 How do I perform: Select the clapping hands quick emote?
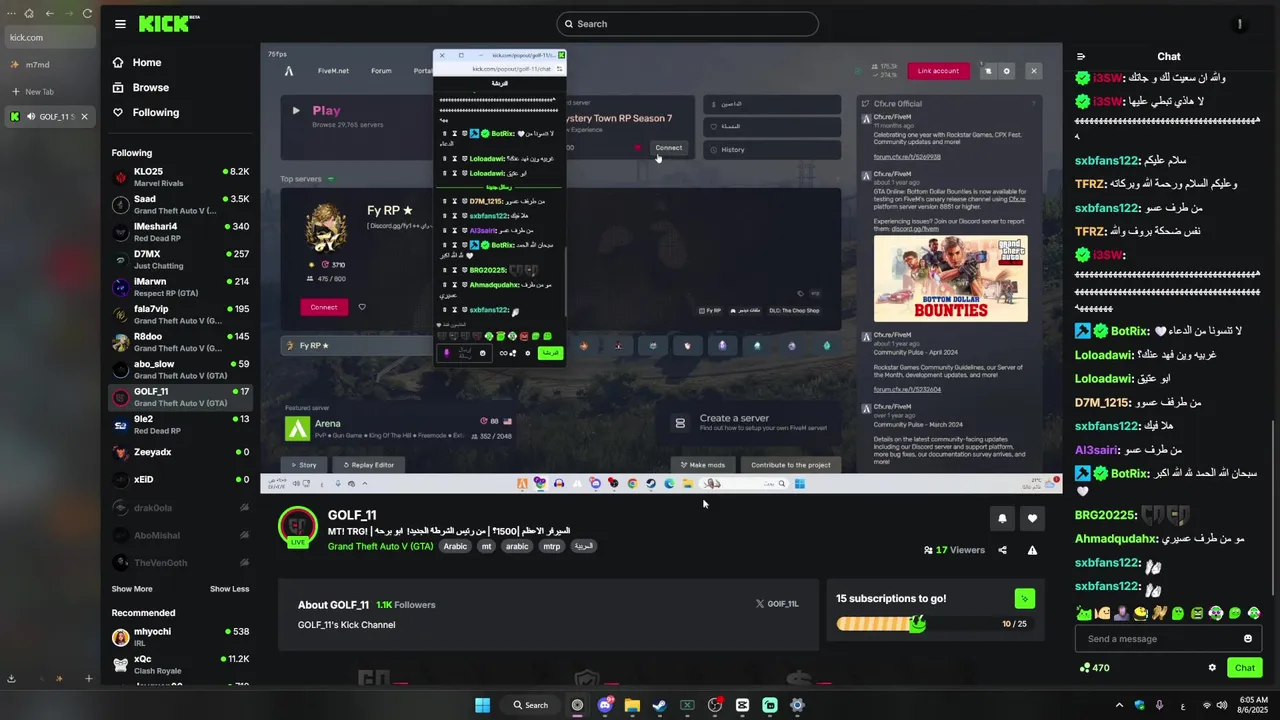1159,613
